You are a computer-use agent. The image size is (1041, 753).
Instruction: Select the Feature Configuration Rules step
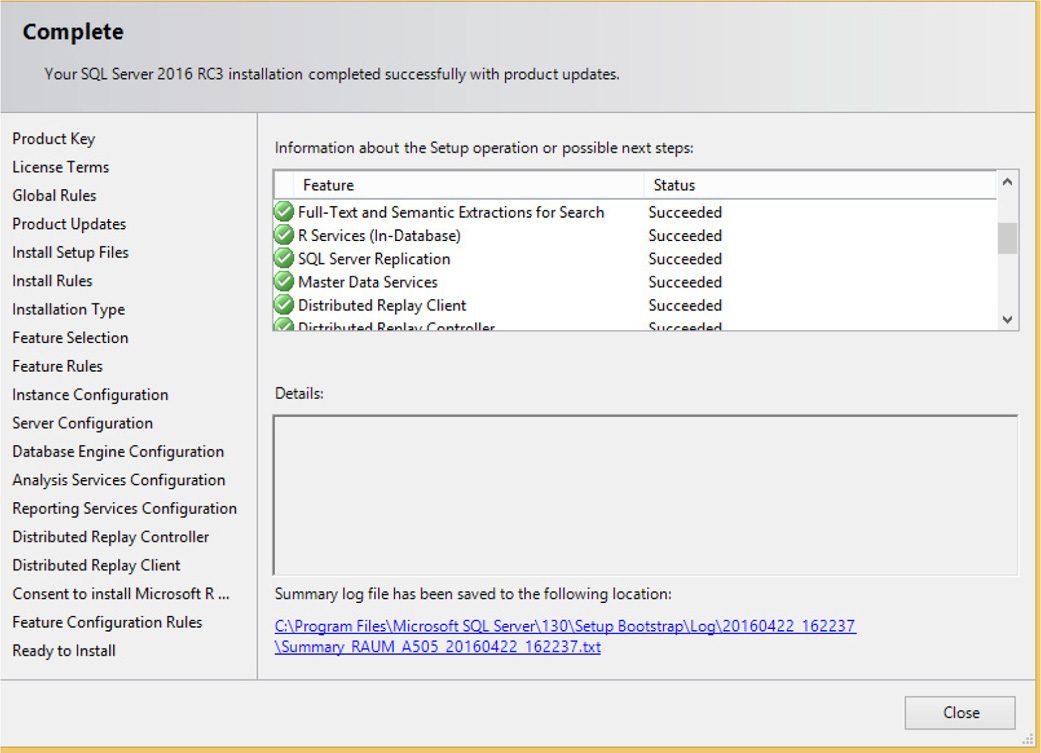(x=107, y=622)
